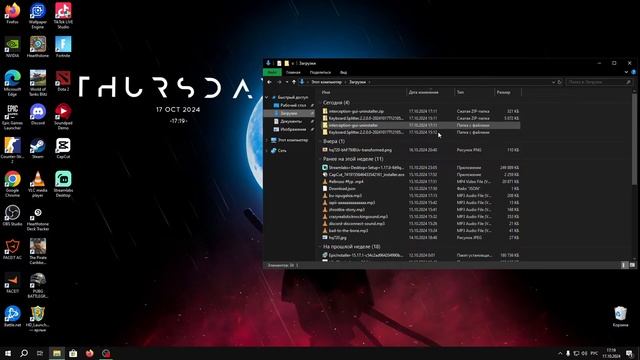Image resolution: width=640 pixels, height=360 pixels.
Task: Open the Wallpaper Engine desktop icon
Action: [38, 16]
